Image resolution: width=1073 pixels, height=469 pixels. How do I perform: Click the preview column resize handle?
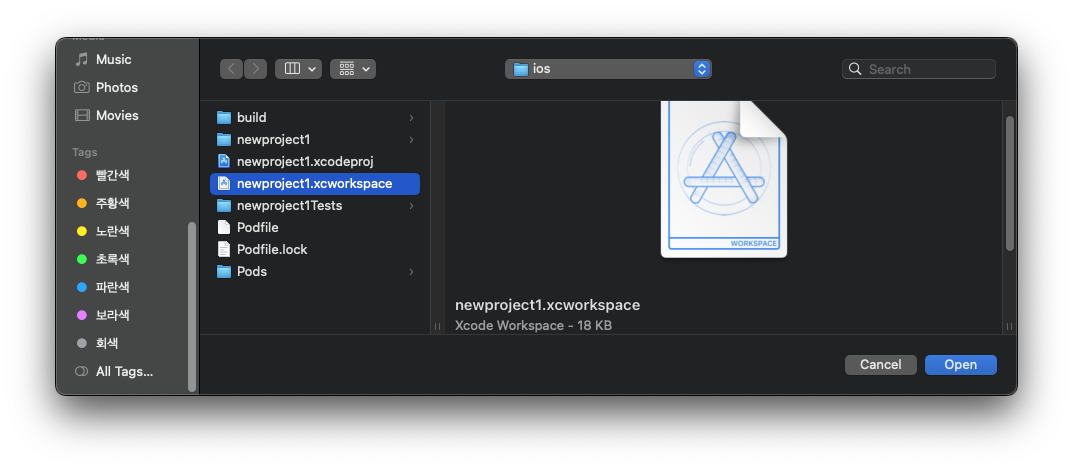(x=1009, y=327)
